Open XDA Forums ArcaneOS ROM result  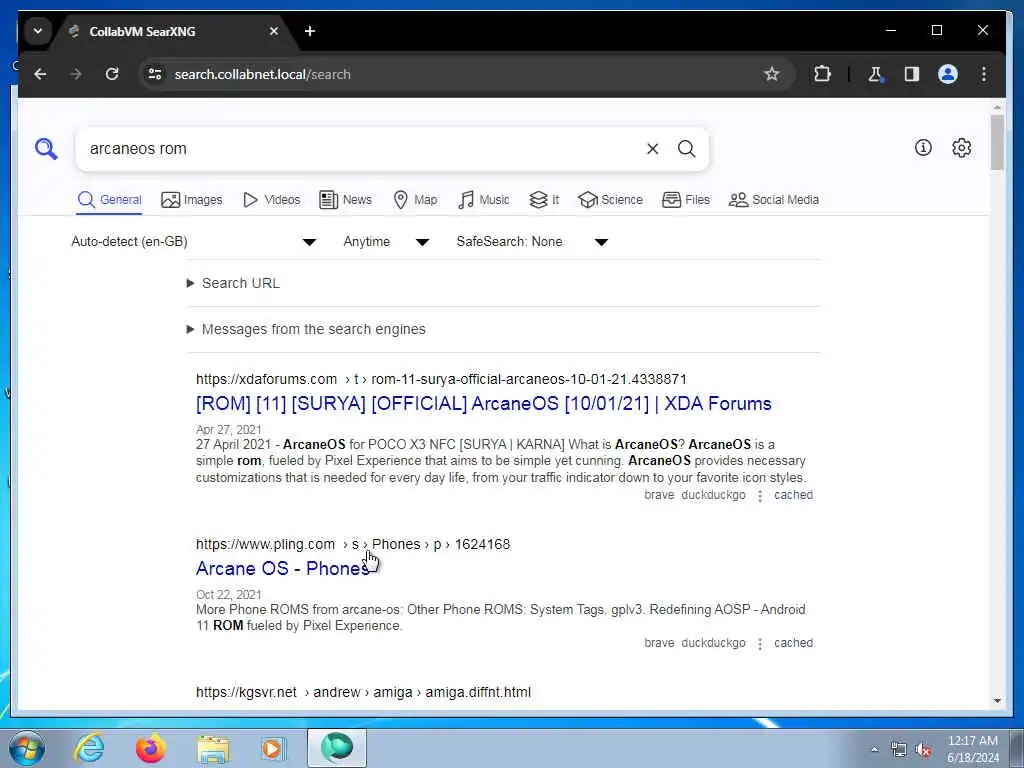(x=483, y=404)
